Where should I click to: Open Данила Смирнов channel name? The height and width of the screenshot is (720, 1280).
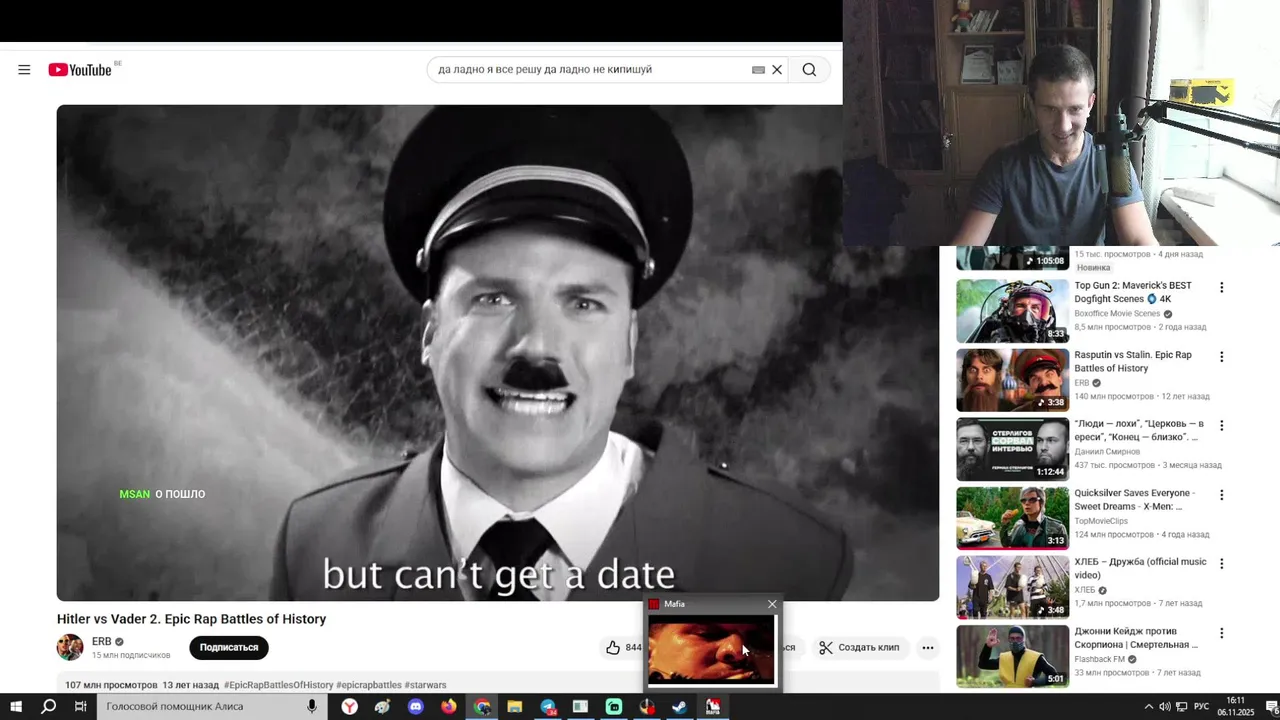tap(1109, 452)
